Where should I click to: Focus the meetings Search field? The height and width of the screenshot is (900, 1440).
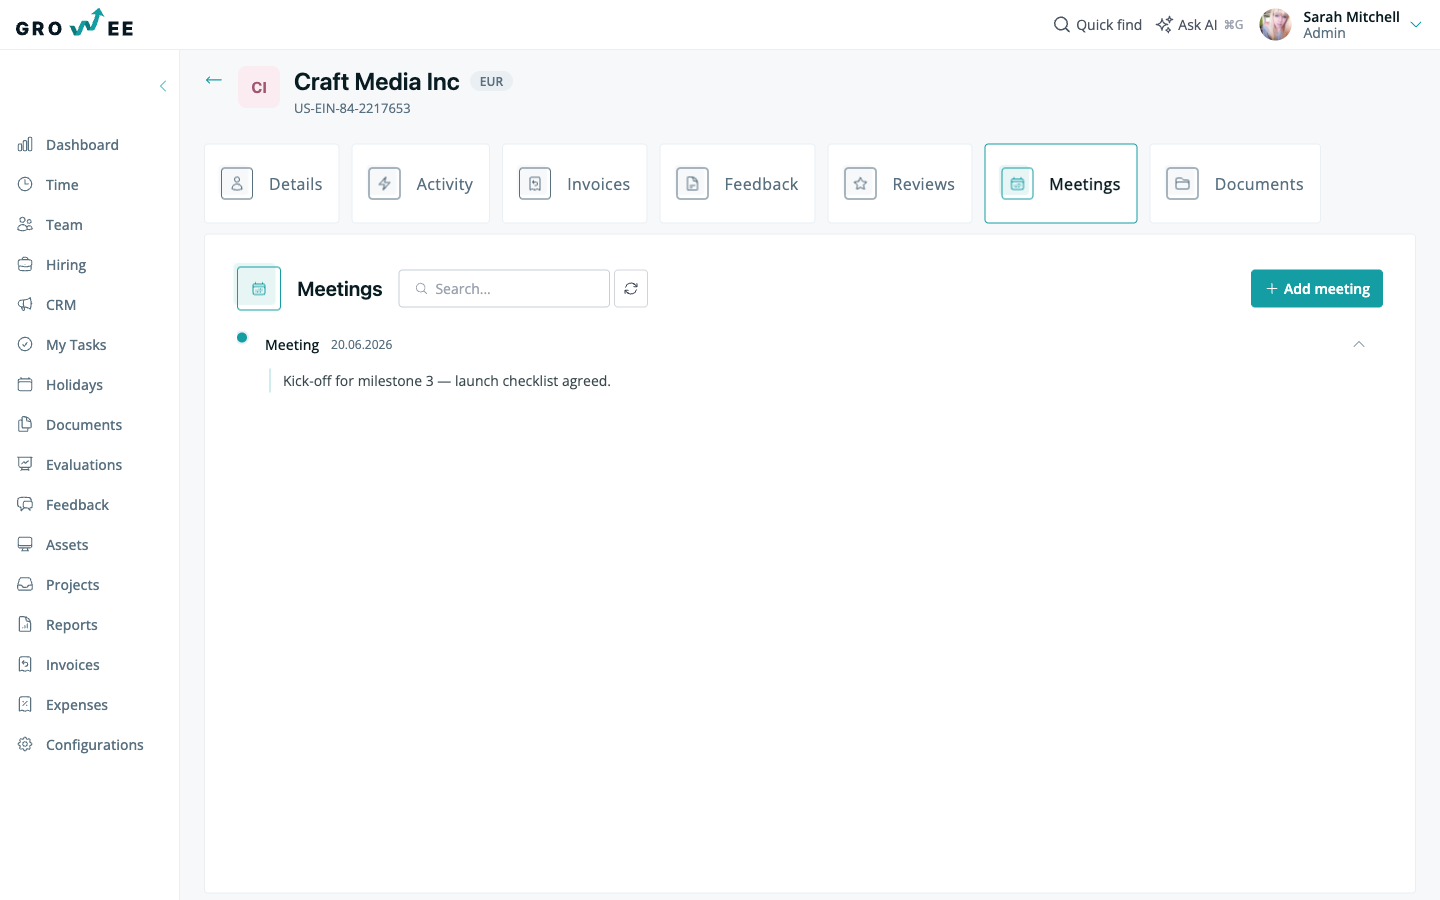[504, 289]
